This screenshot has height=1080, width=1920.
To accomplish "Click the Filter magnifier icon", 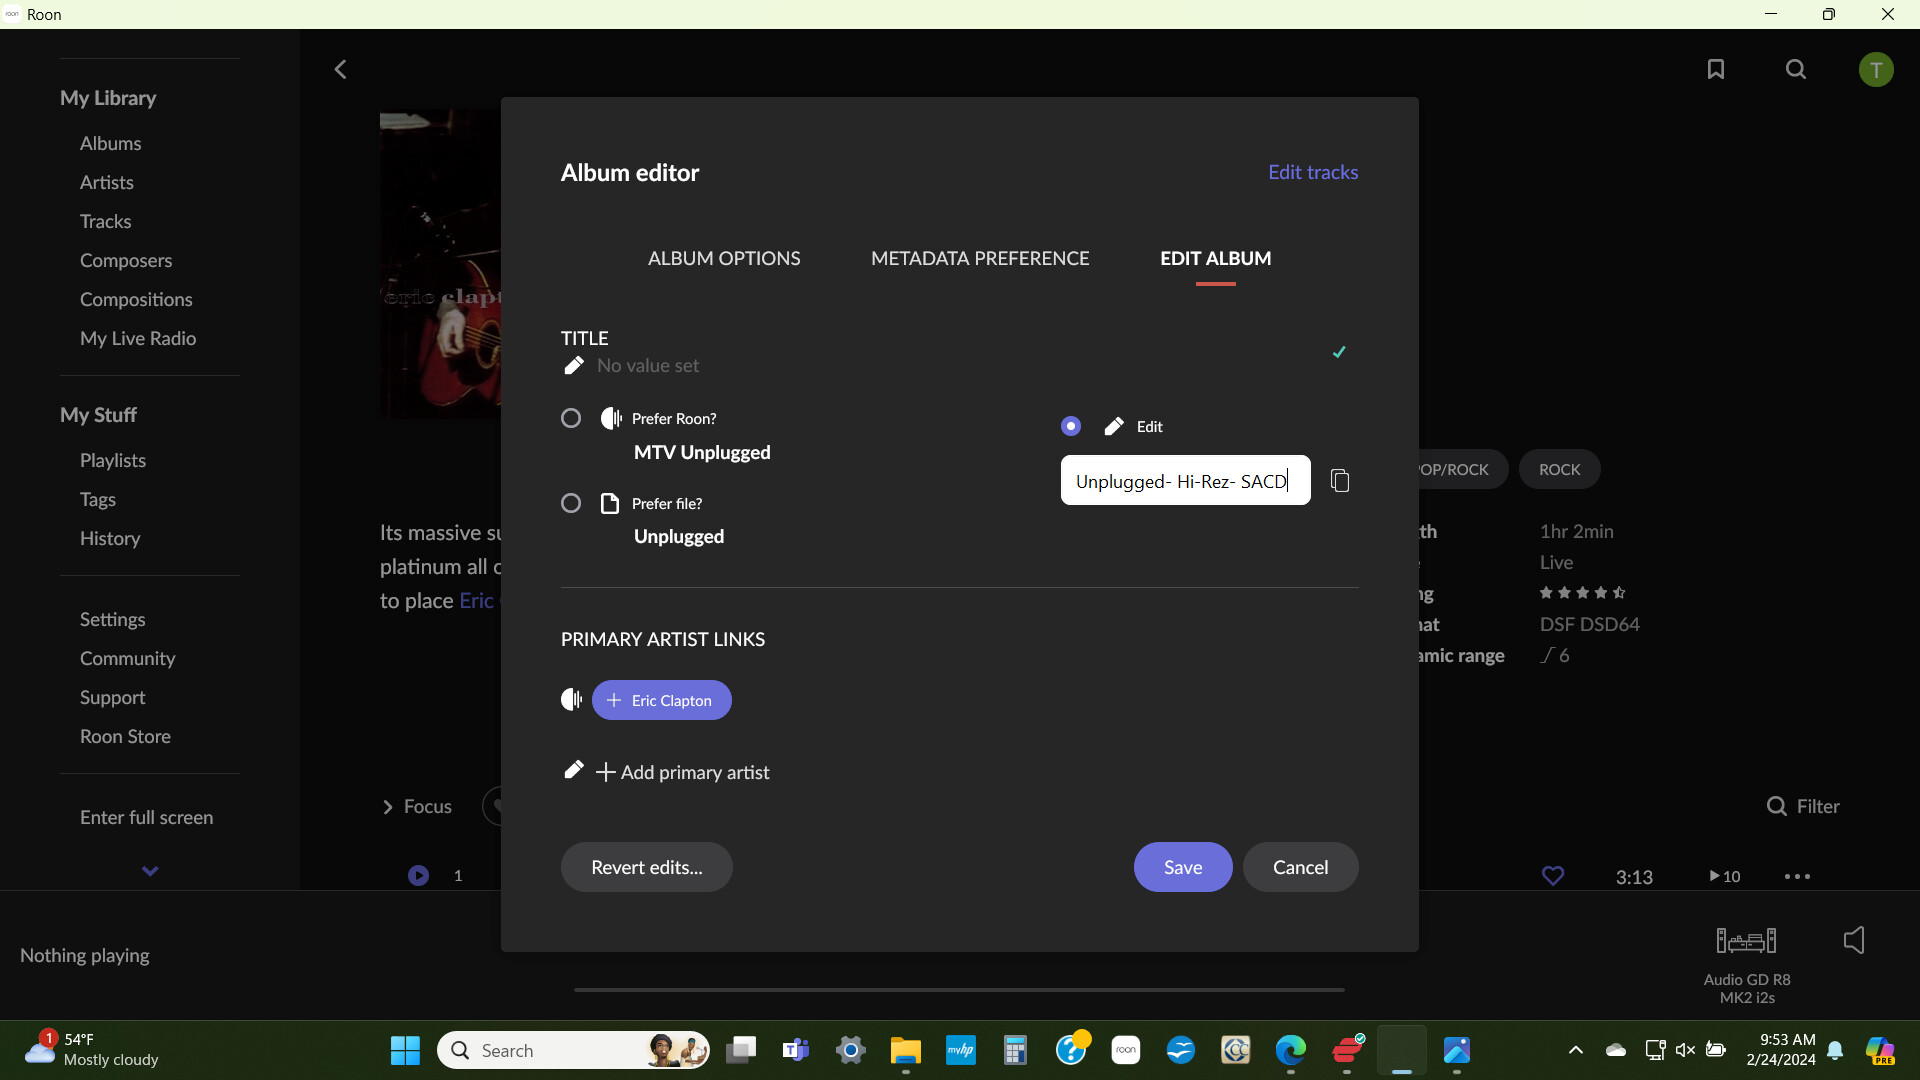I will click(1776, 806).
